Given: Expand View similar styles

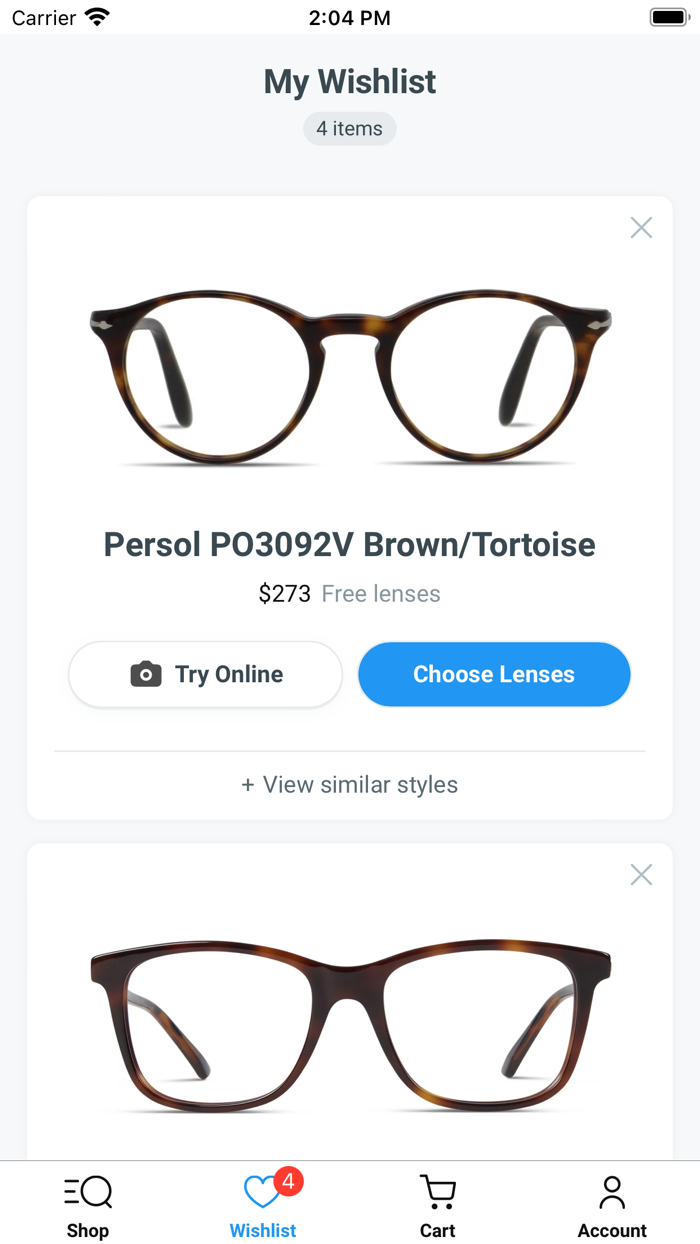Looking at the screenshot, I should point(349,785).
